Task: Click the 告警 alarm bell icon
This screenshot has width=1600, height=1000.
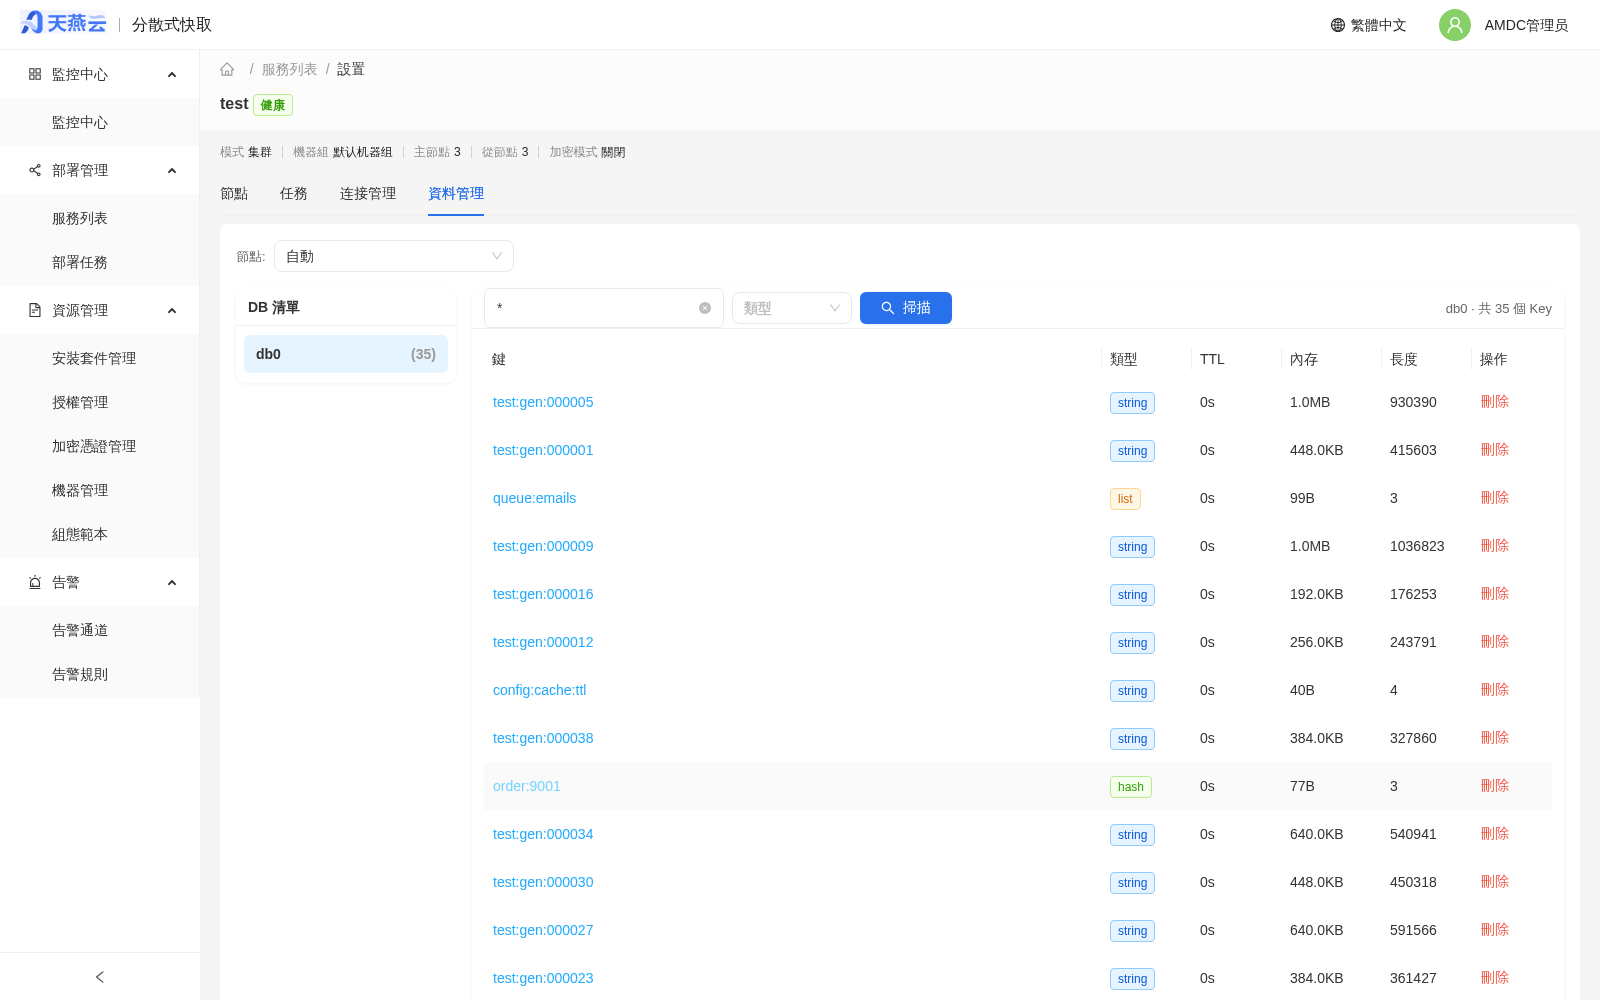Action: [35, 582]
